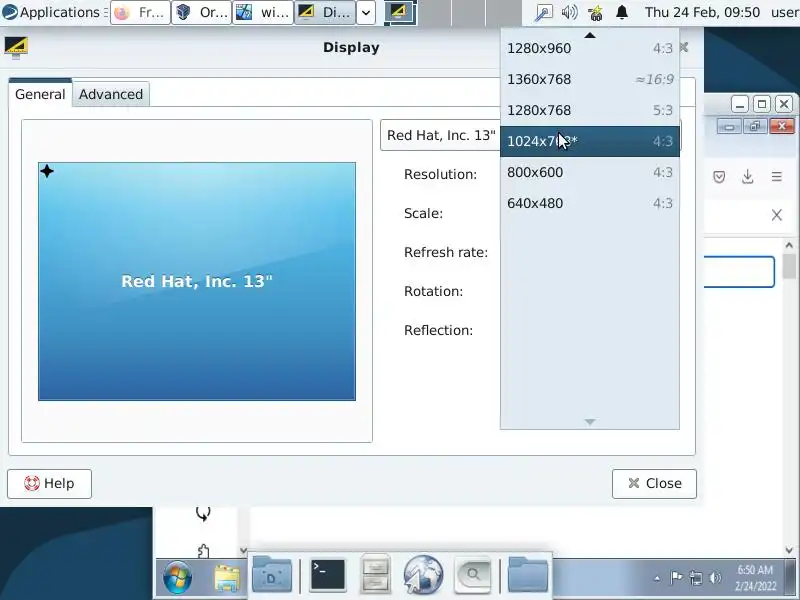Image resolution: width=800 pixels, height=600 pixels.
Task: Open the window list dropdown arrow in panel
Action: pyautogui.click(x=366, y=13)
